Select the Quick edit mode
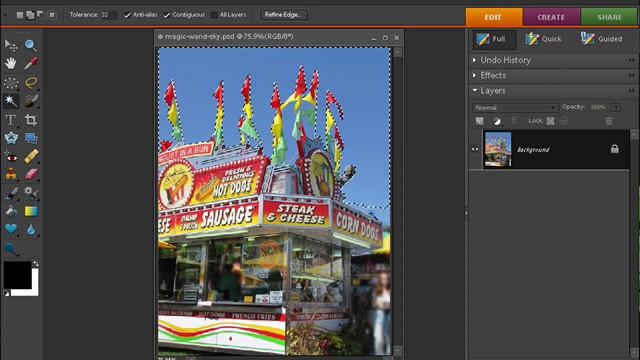The image size is (640, 360). [x=543, y=39]
